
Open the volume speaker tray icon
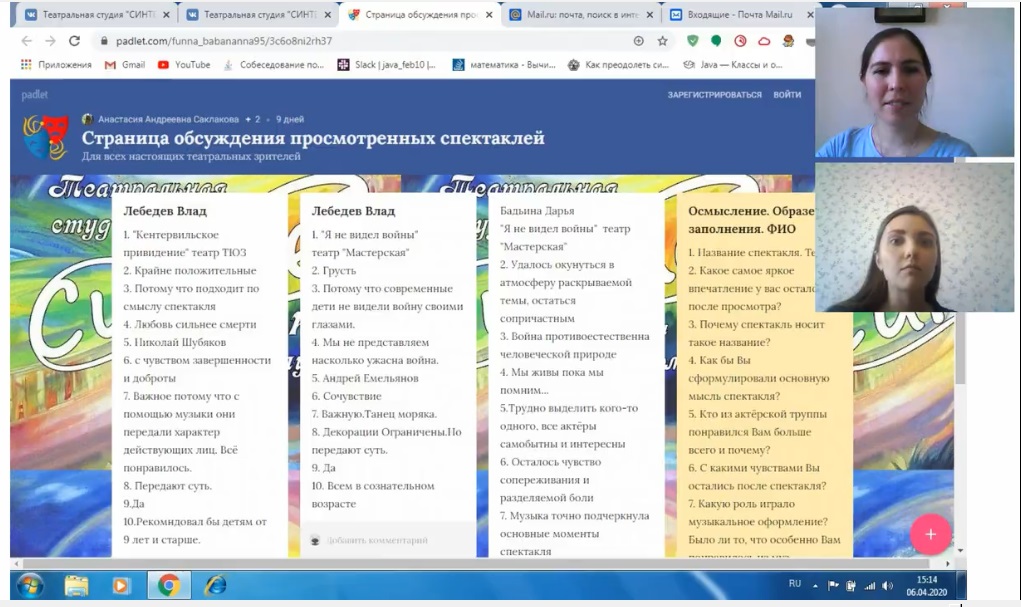(x=888, y=586)
